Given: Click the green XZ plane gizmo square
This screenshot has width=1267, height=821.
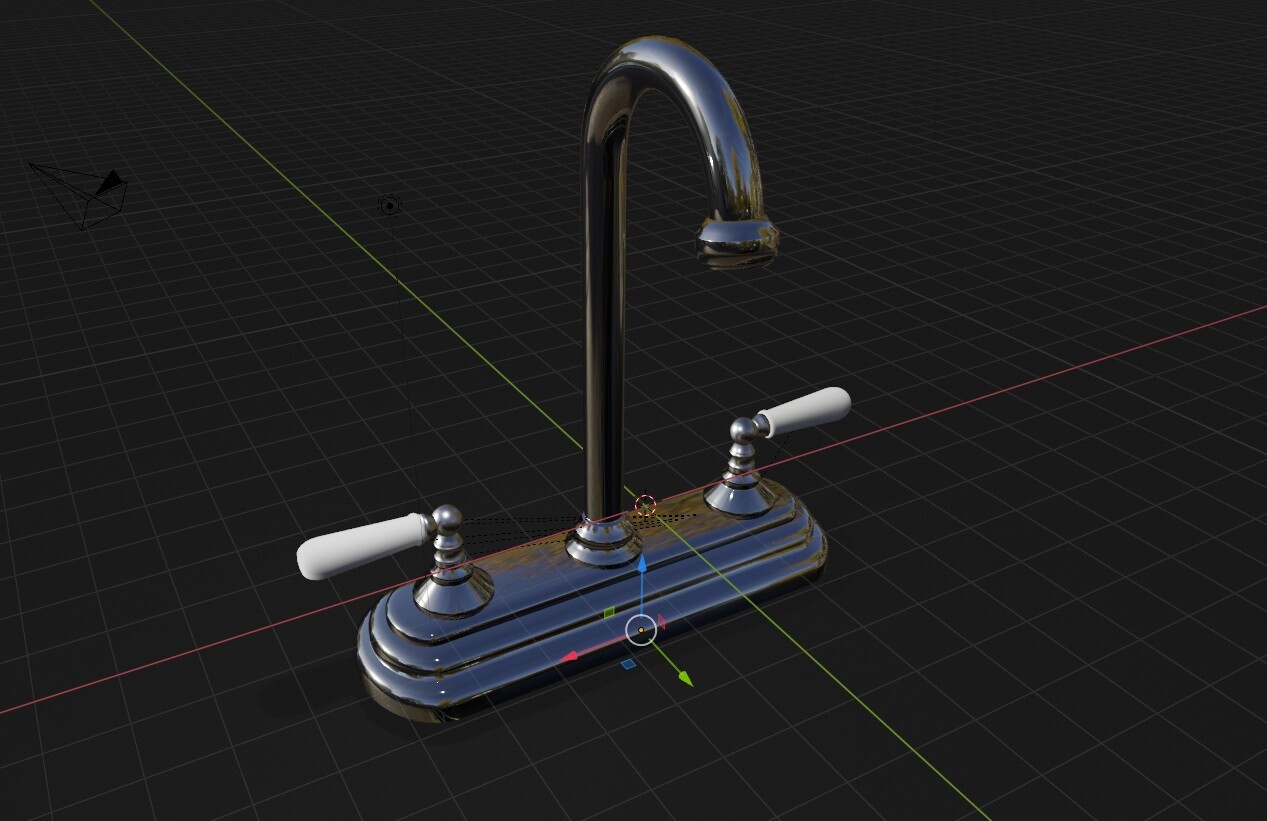Looking at the screenshot, I should click(x=610, y=613).
